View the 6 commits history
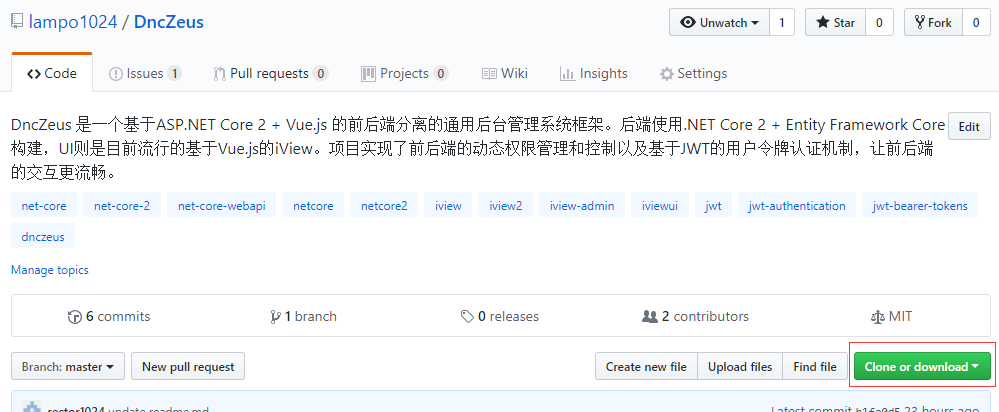 pyautogui.click(x=109, y=316)
